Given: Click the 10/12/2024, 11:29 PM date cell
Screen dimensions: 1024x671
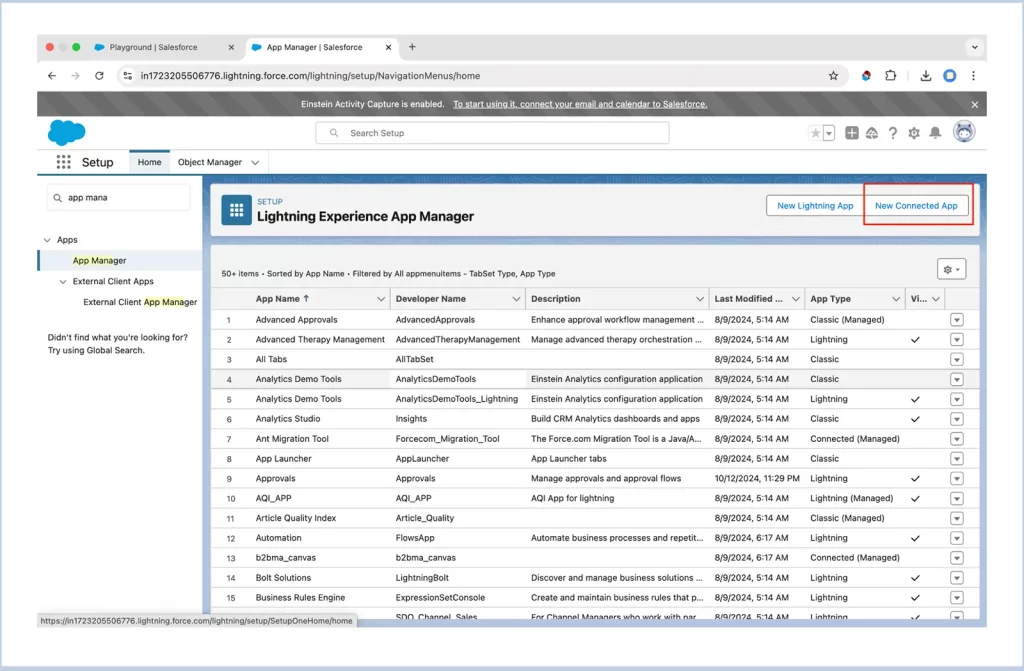Looking at the screenshot, I should pyautogui.click(x=757, y=479).
